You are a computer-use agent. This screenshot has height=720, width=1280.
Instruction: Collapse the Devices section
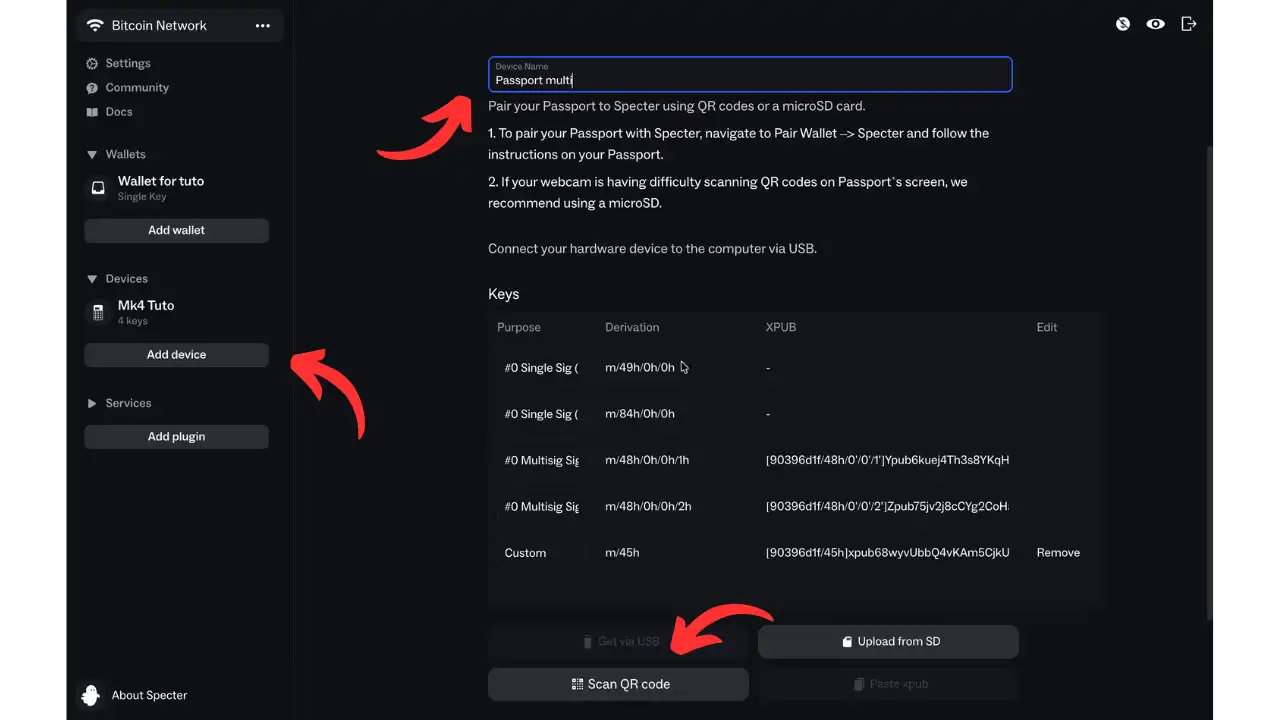pos(117,279)
